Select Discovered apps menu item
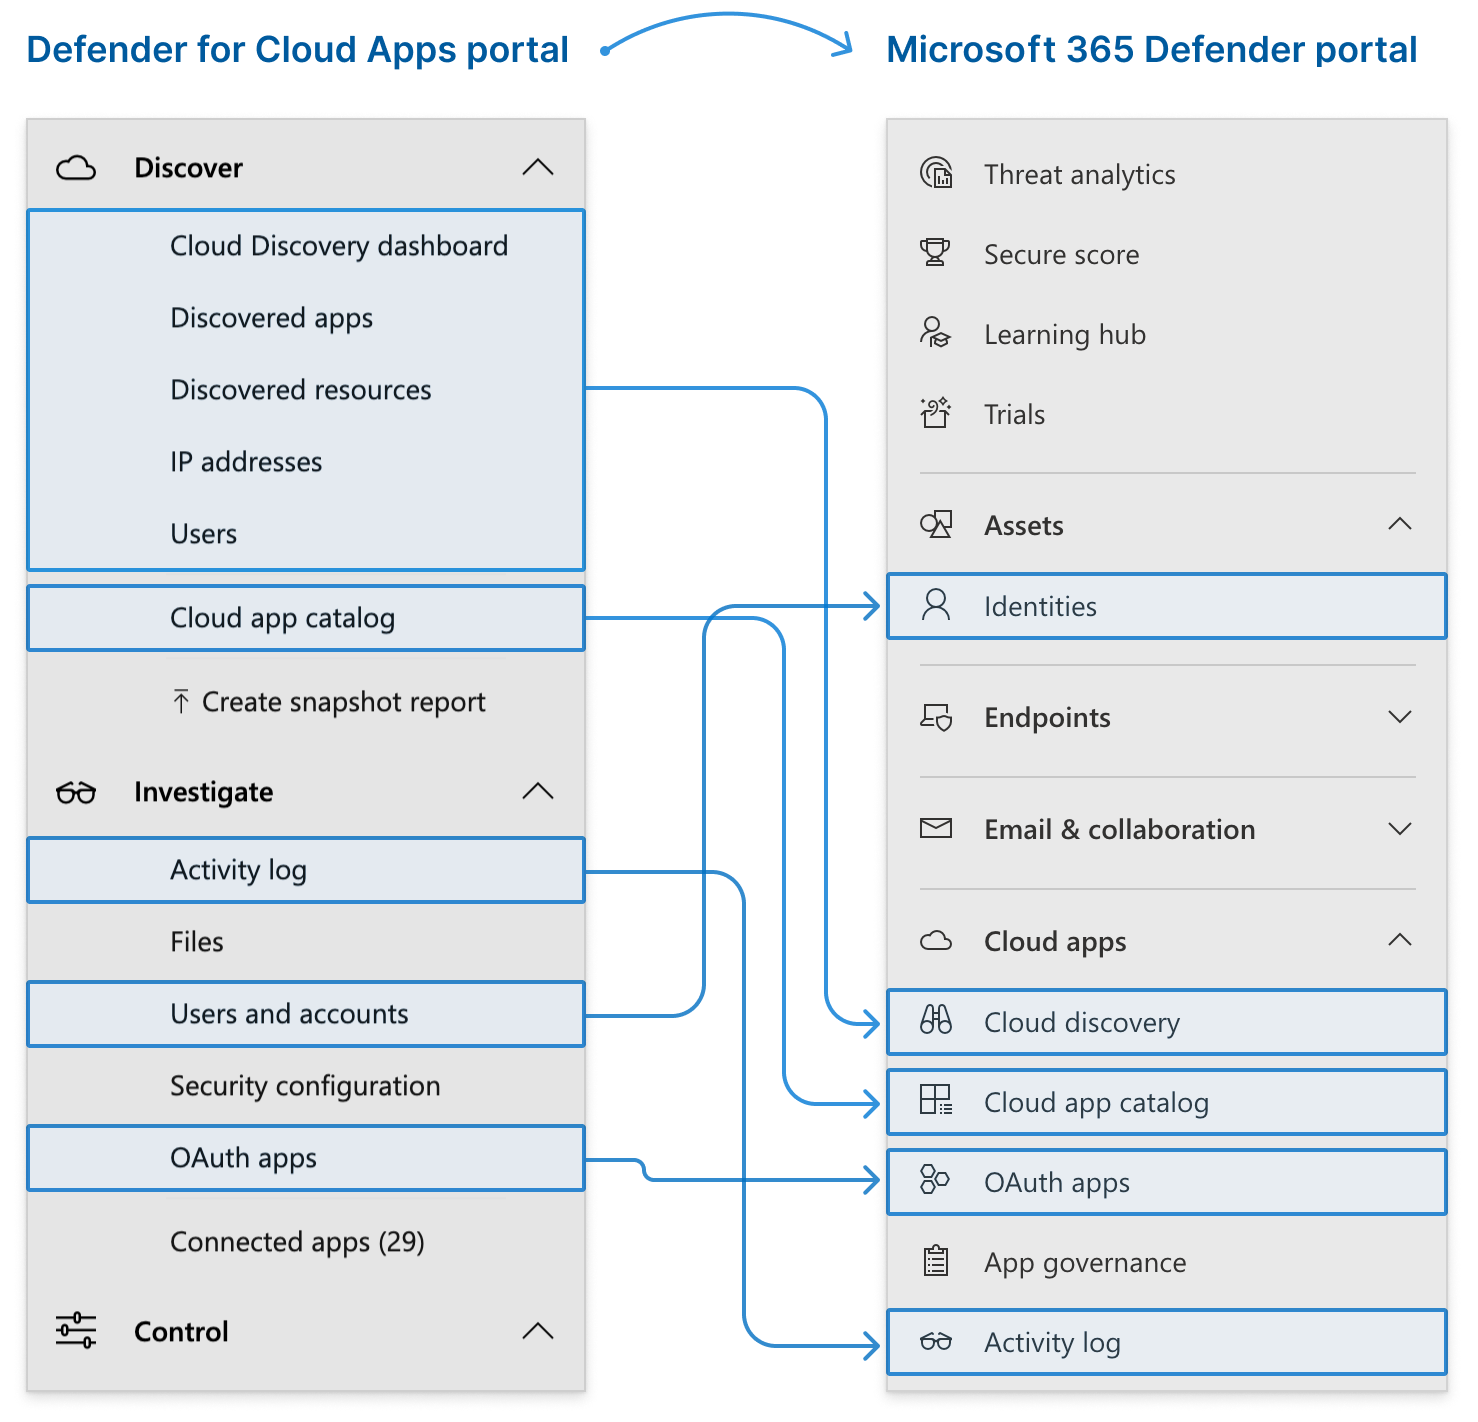 271,318
